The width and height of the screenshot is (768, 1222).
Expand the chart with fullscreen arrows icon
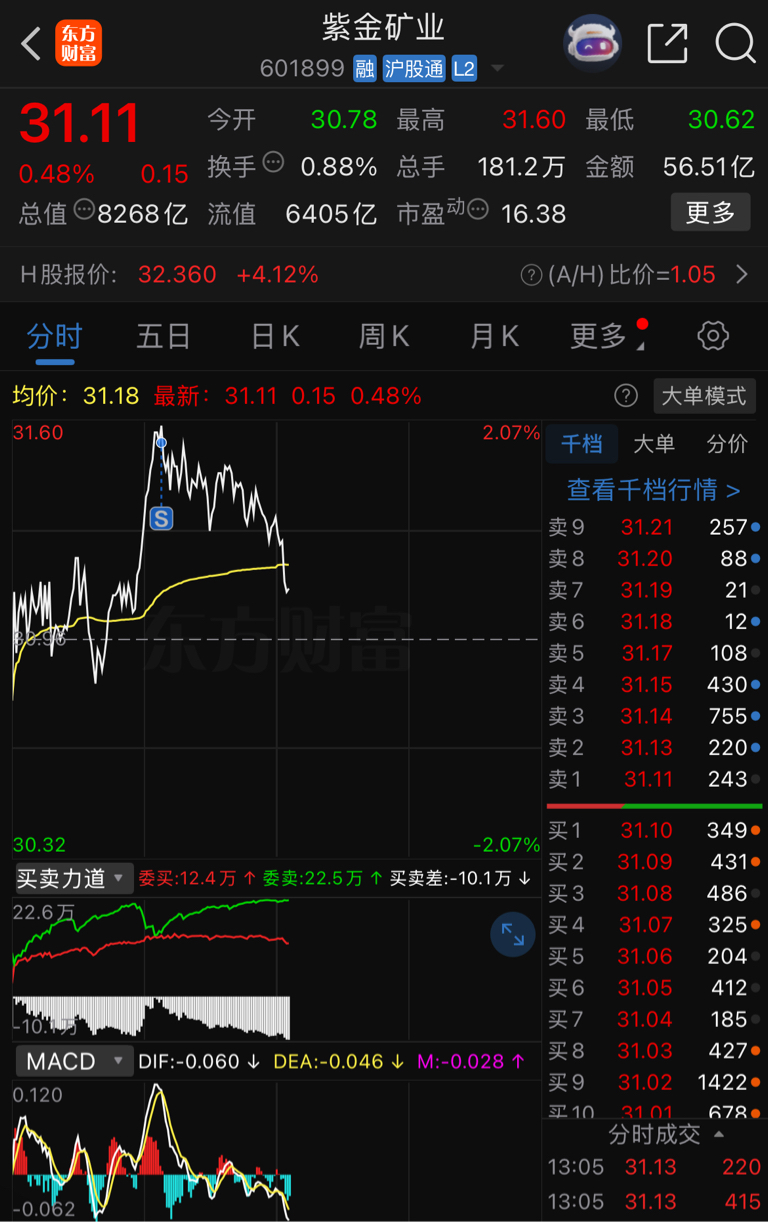tap(513, 935)
